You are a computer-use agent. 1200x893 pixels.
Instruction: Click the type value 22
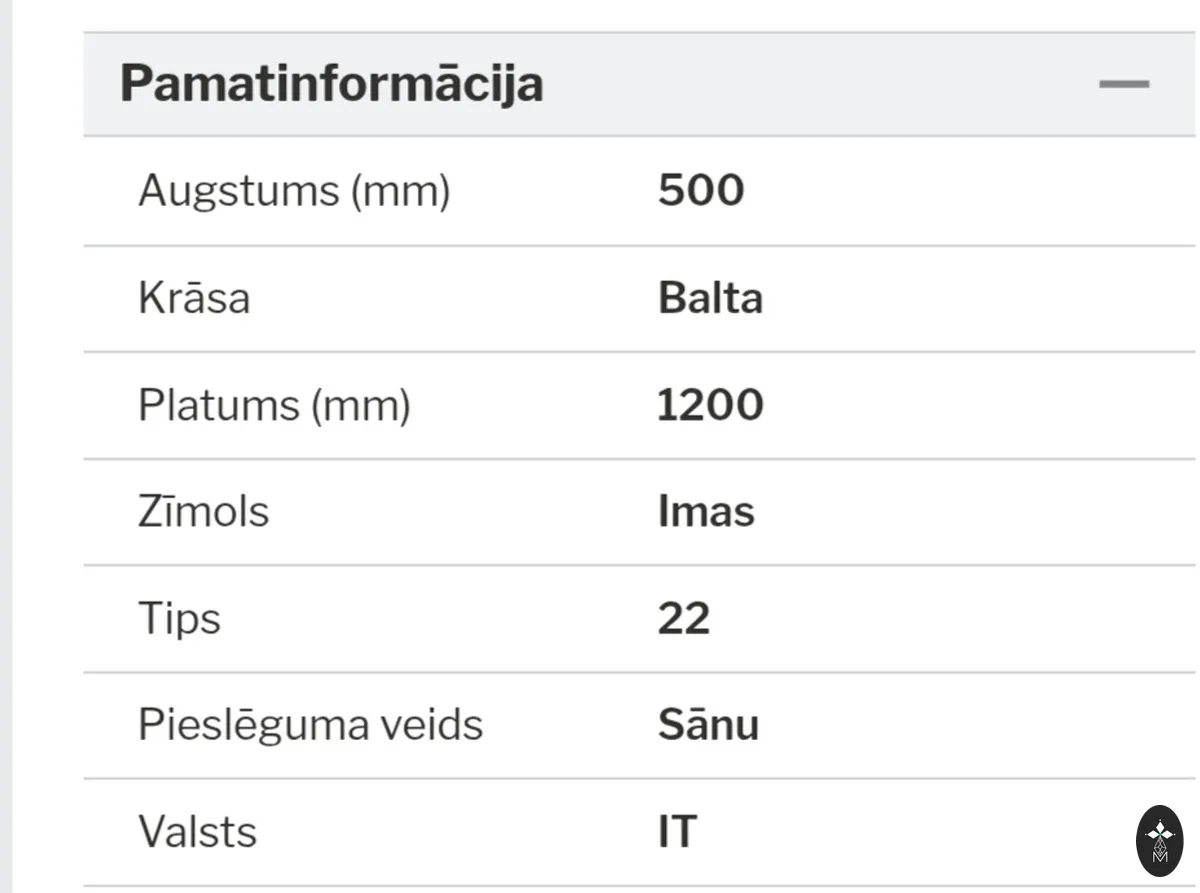click(684, 618)
